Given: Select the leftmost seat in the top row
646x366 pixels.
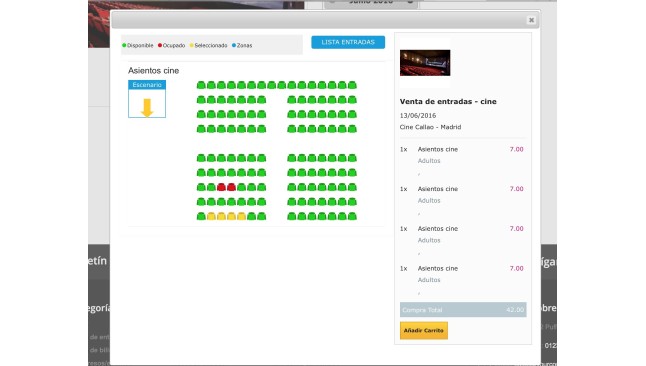Looking at the screenshot, I should [x=201, y=85].
